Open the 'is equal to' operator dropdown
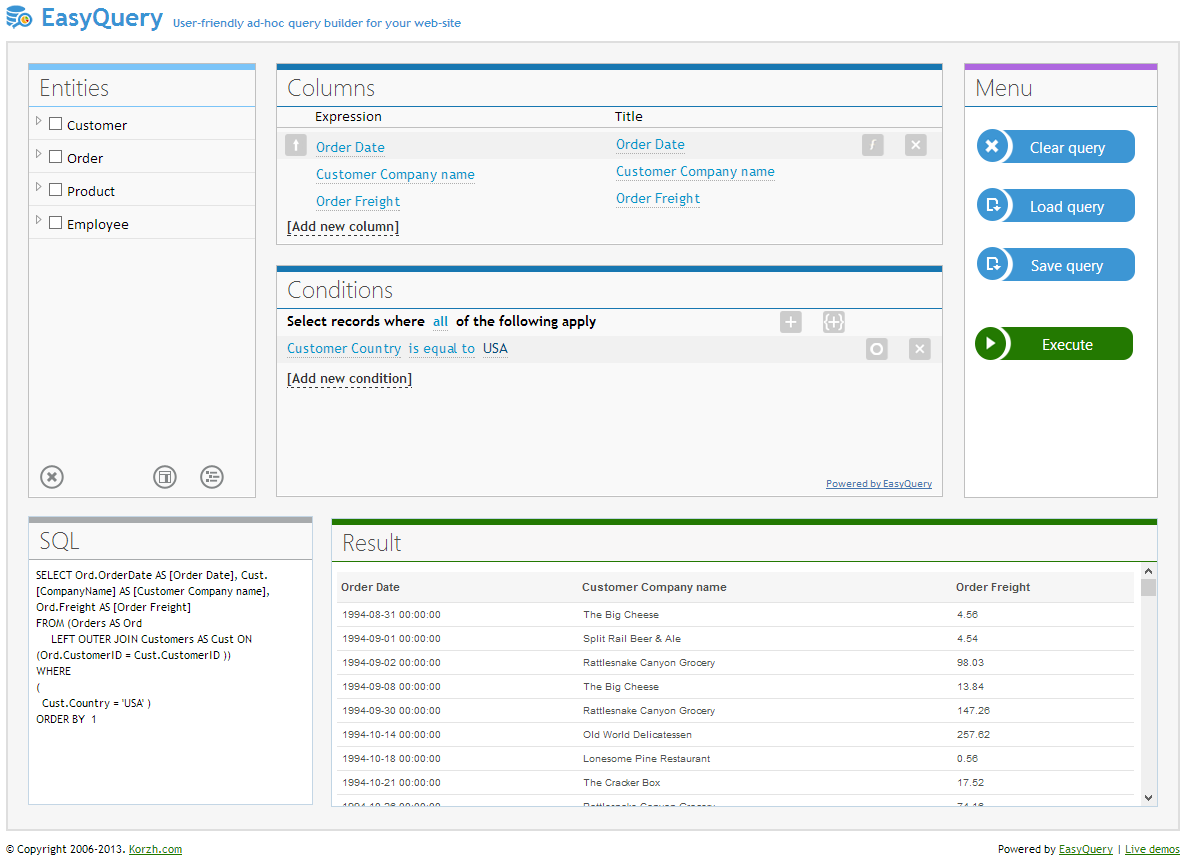 [x=441, y=349]
